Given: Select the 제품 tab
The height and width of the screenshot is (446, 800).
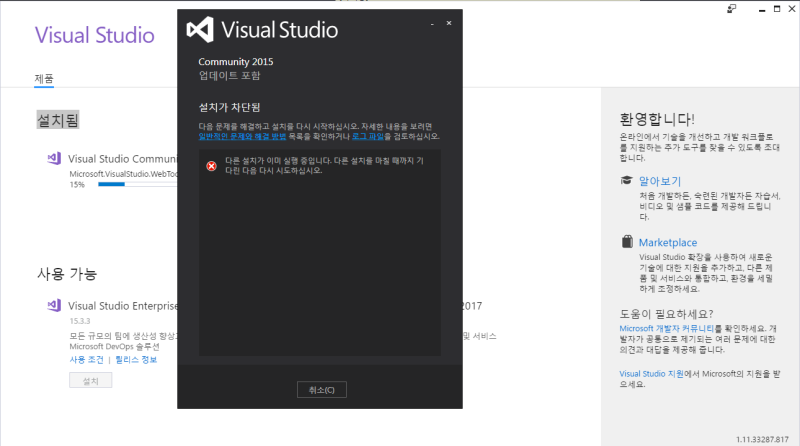Looking at the screenshot, I should 44,79.
